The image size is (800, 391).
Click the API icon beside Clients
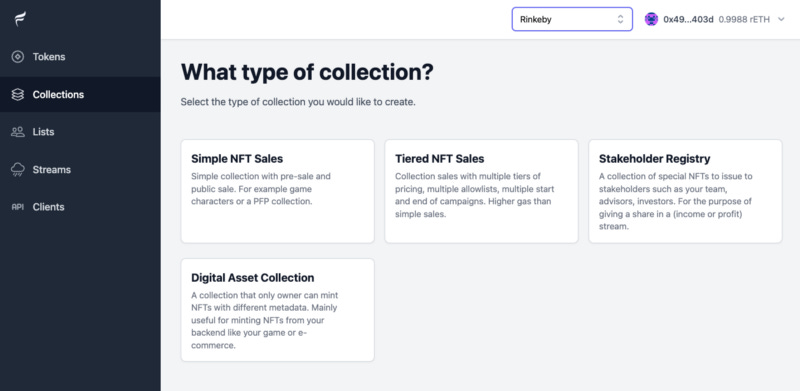(x=18, y=207)
